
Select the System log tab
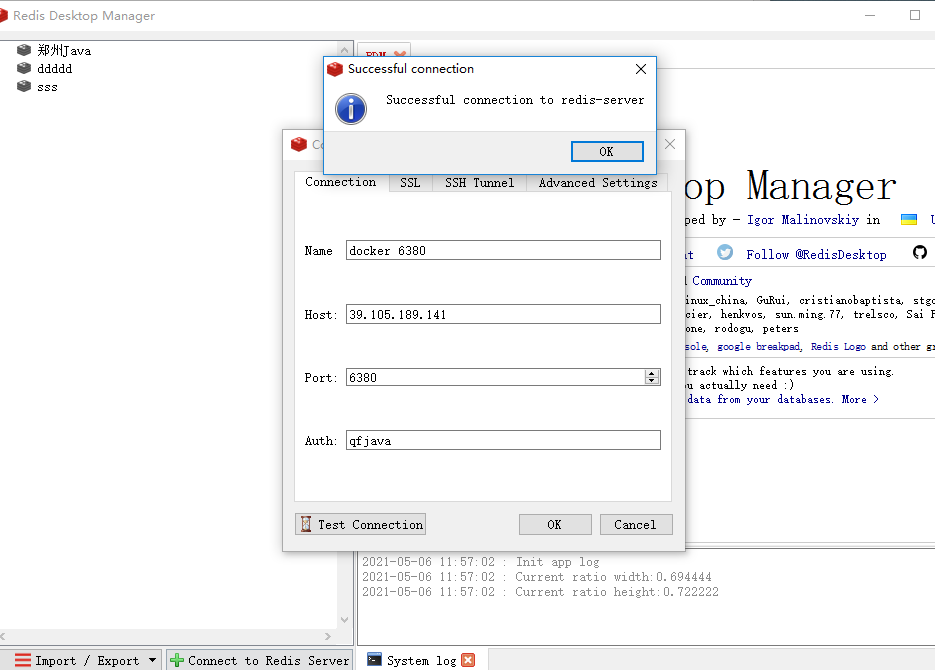pos(421,660)
